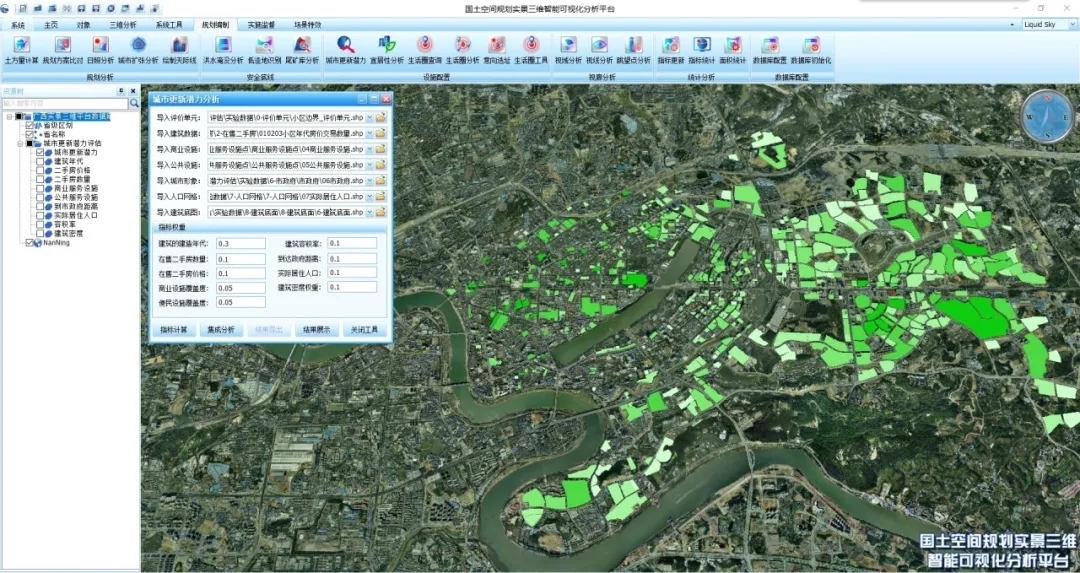Uncheck the 城市更新潜力 layer in the tree

coord(40,152)
